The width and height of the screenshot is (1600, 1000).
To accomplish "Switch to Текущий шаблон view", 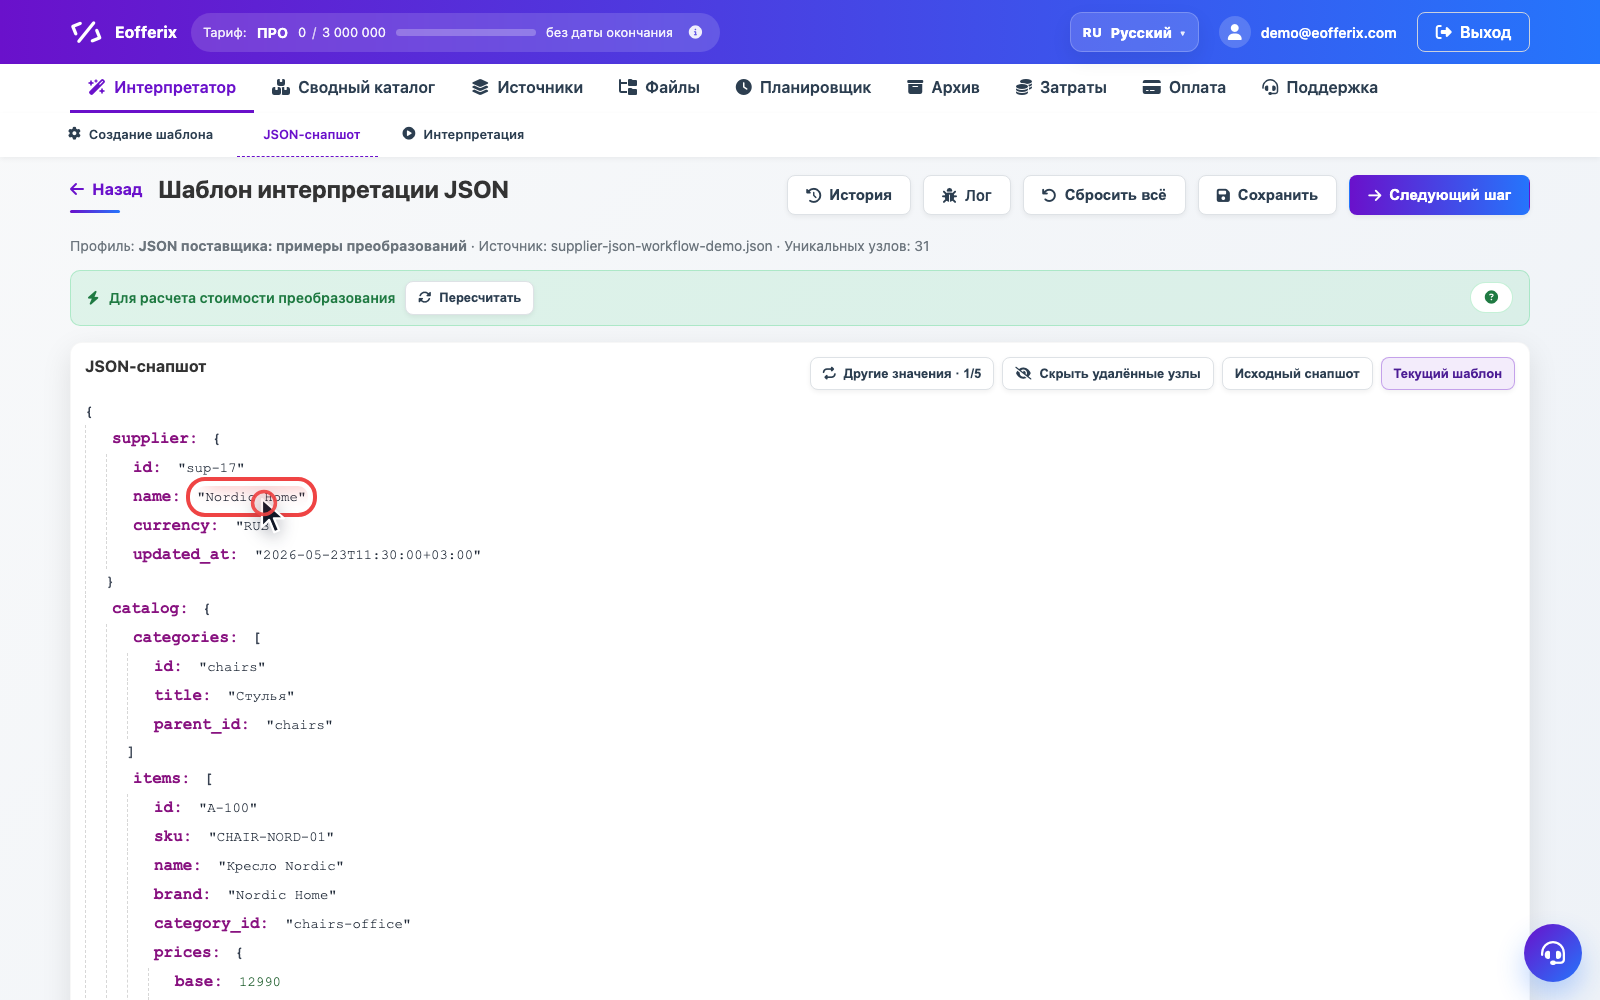I will [x=1447, y=374].
